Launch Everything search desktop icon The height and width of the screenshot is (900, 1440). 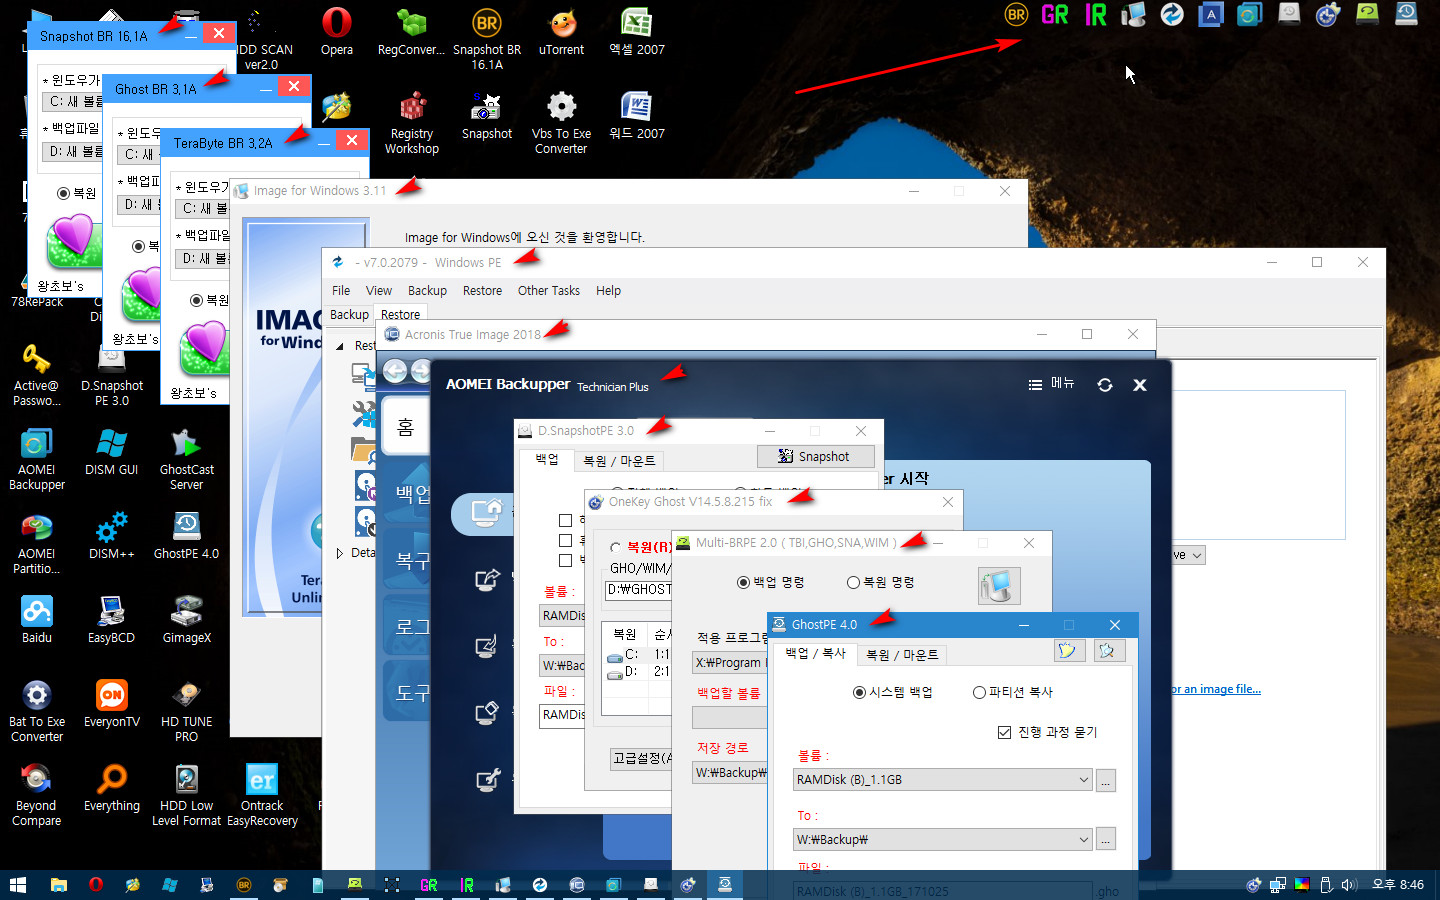(x=111, y=787)
